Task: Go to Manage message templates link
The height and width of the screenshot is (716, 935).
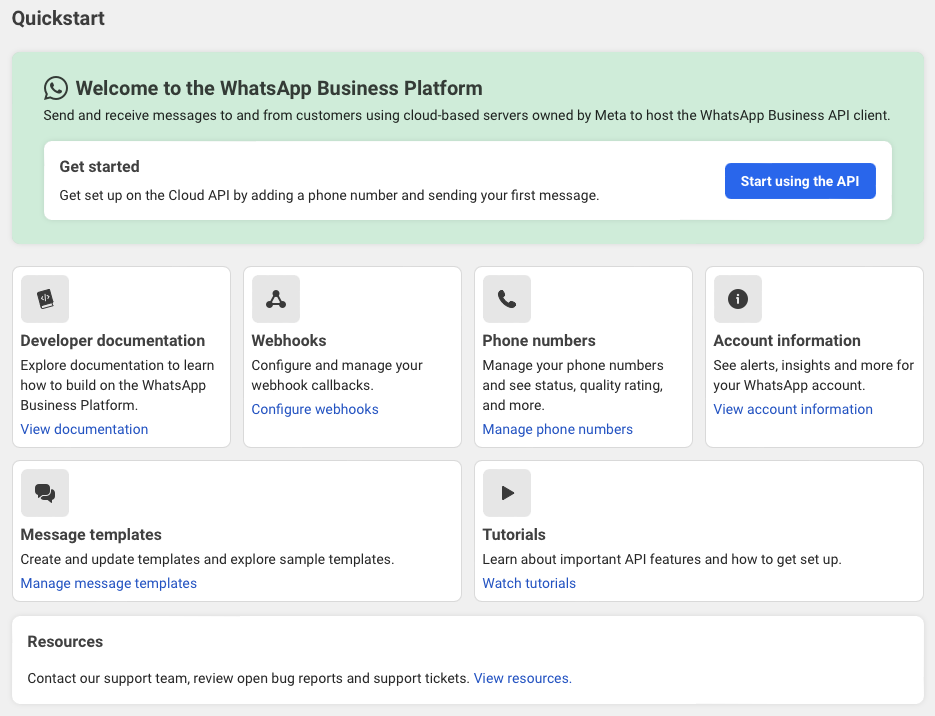Action: pos(109,583)
